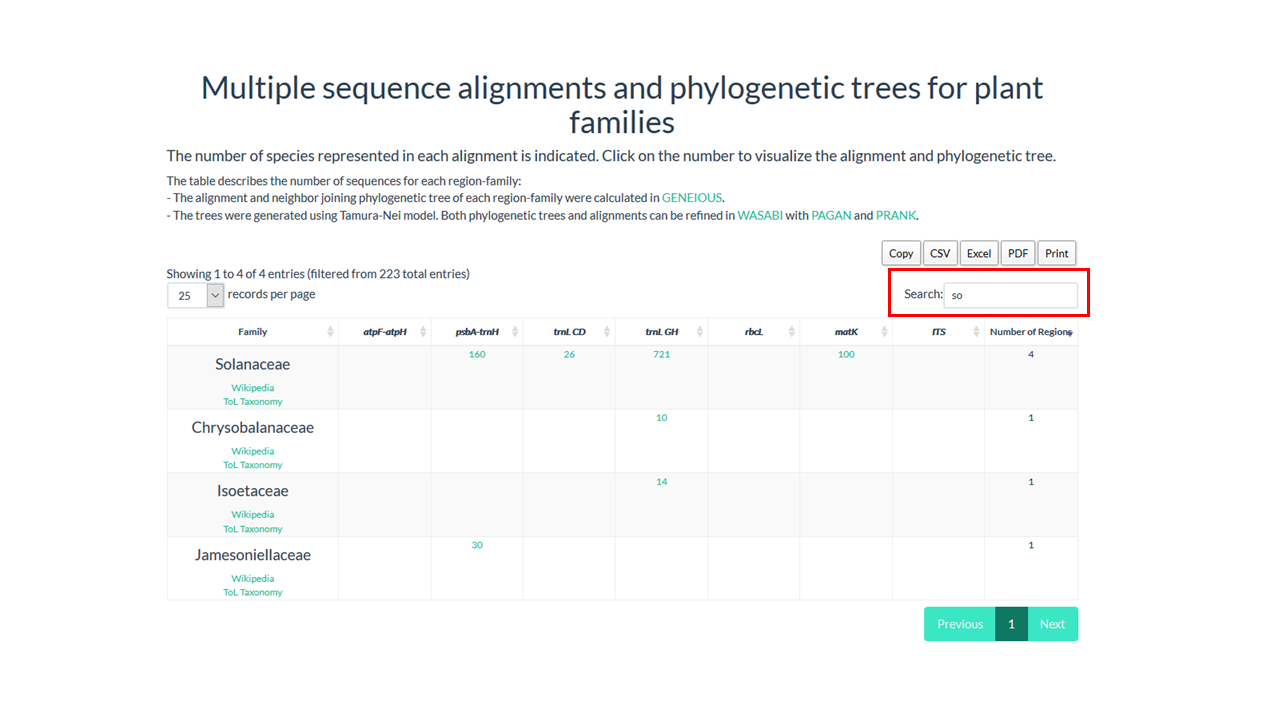Sort by rbcL column header
The width and height of the screenshot is (1280, 720).
[754, 332]
